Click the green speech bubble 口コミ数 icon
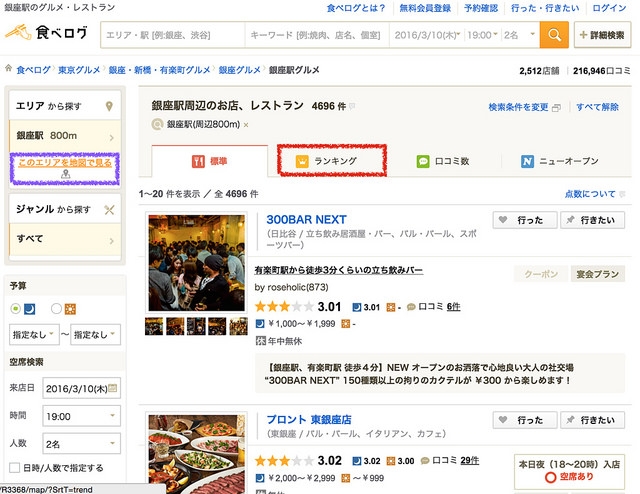The height and width of the screenshot is (494, 640). click(423, 161)
